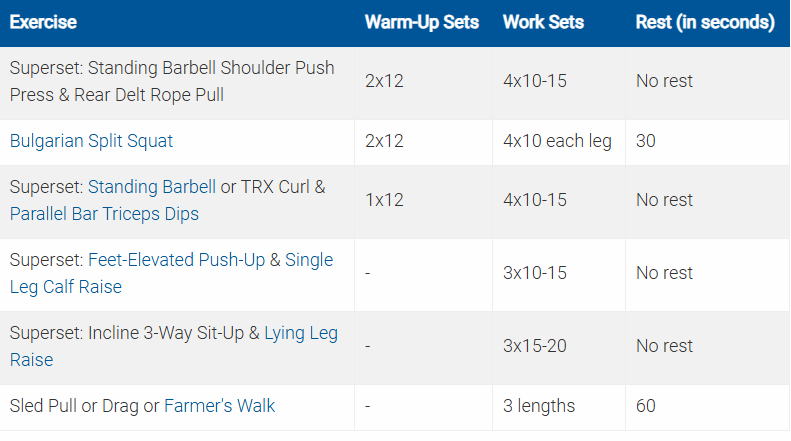Click the Farmer's Walk link

219,405
